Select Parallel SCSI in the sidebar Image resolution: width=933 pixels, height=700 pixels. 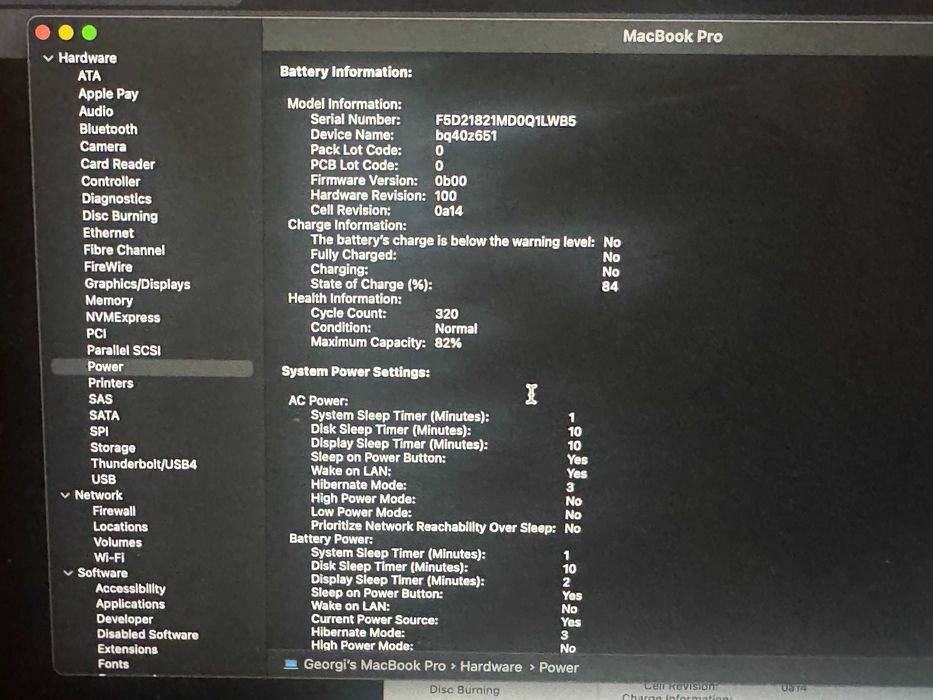click(124, 351)
